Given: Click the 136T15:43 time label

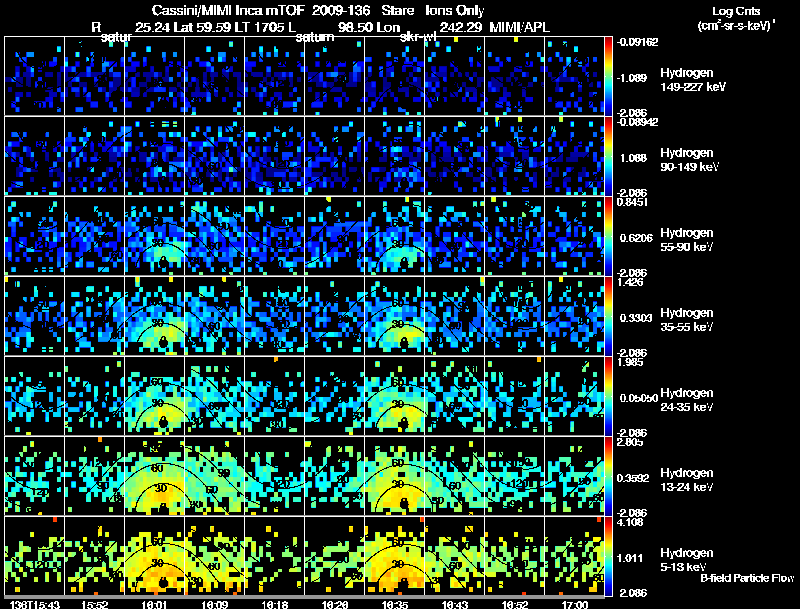Looking at the screenshot, I should [35, 605].
